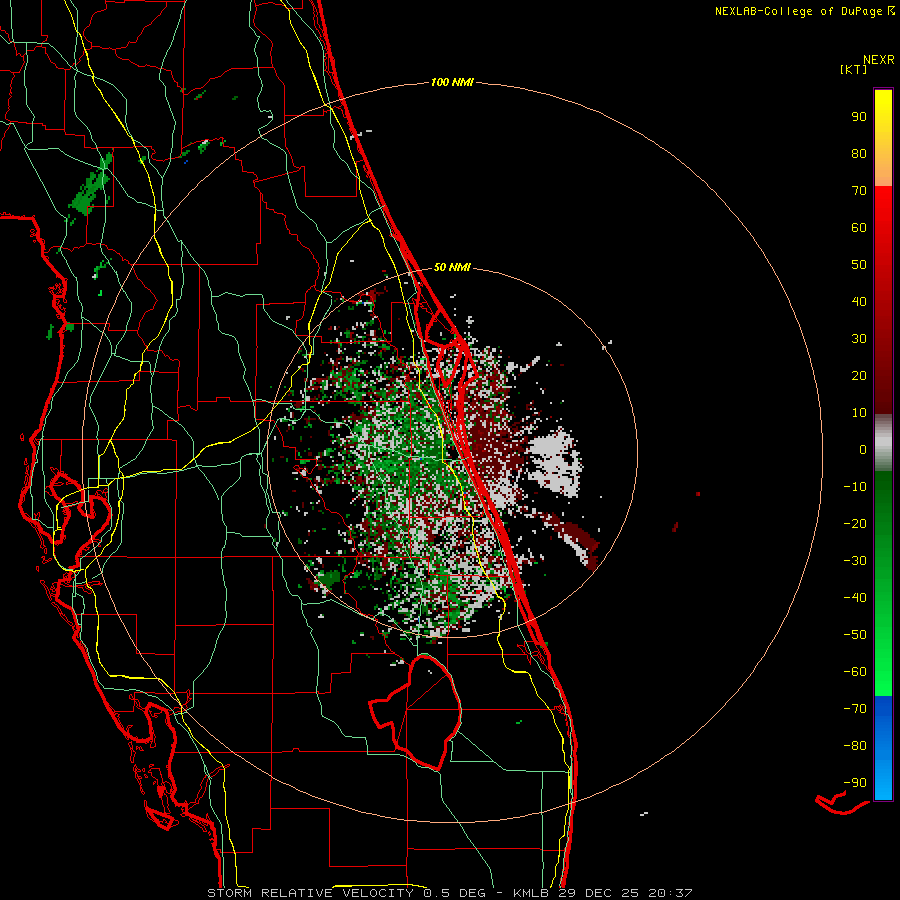Image resolution: width=900 pixels, height=900 pixels.
Task: Click the 100 NMI range ring label
Action: pyautogui.click(x=452, y=82)
